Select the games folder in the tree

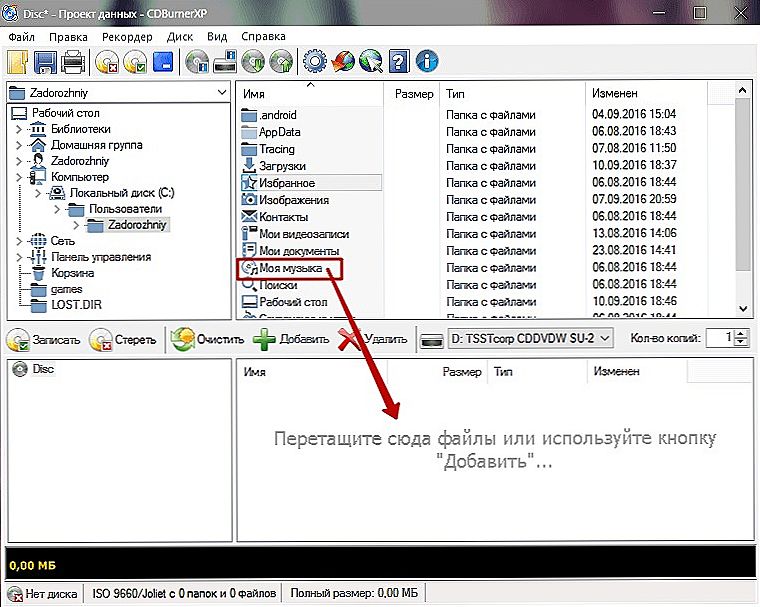pyautogui.click(x=66, y=289)
